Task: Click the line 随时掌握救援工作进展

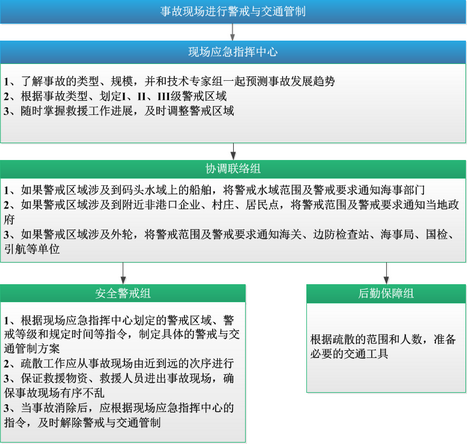Action: pyautogui.click(x=119, y=111)
